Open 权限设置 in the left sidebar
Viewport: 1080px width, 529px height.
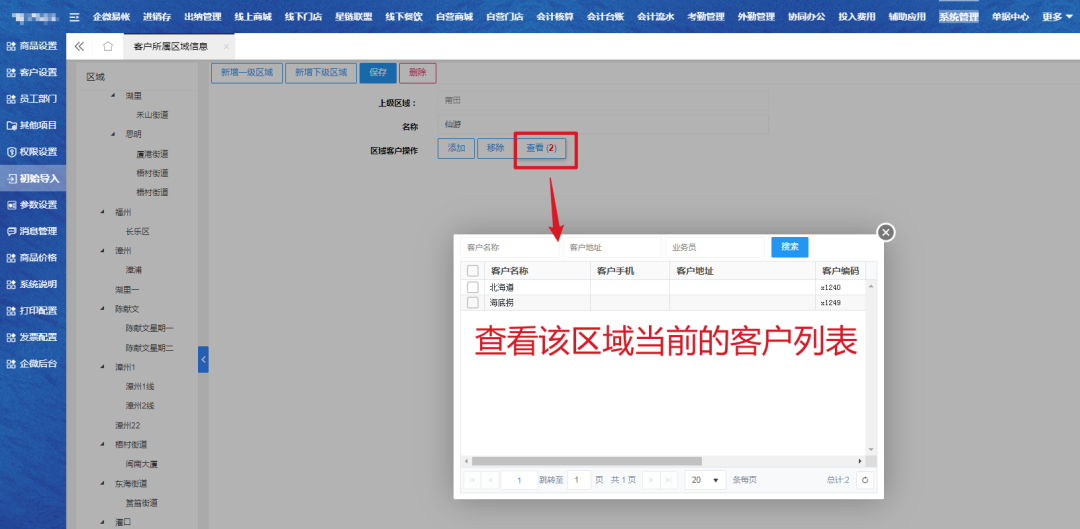click(x=33, y=152)
